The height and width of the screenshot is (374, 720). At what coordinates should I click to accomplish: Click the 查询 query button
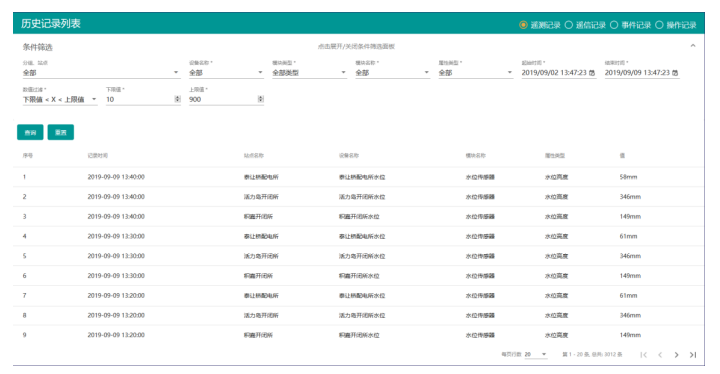click(x=30, y=132)
